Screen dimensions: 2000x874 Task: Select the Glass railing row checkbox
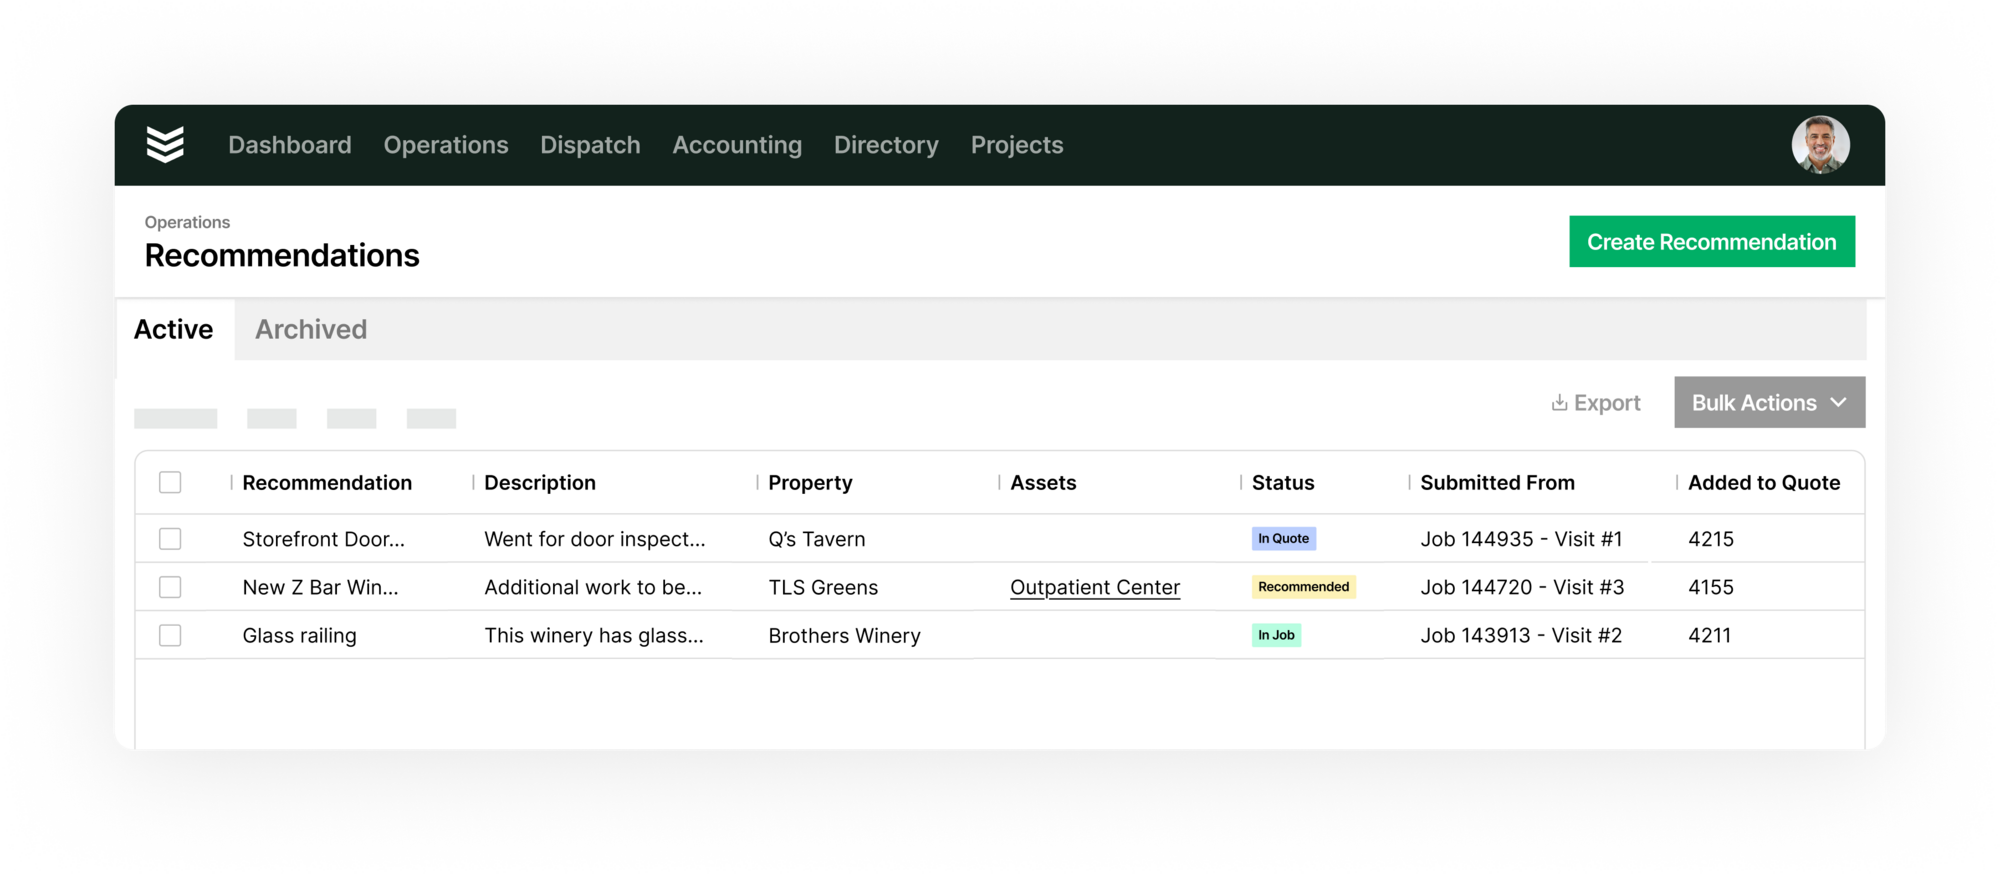click(x=170, y=635)
